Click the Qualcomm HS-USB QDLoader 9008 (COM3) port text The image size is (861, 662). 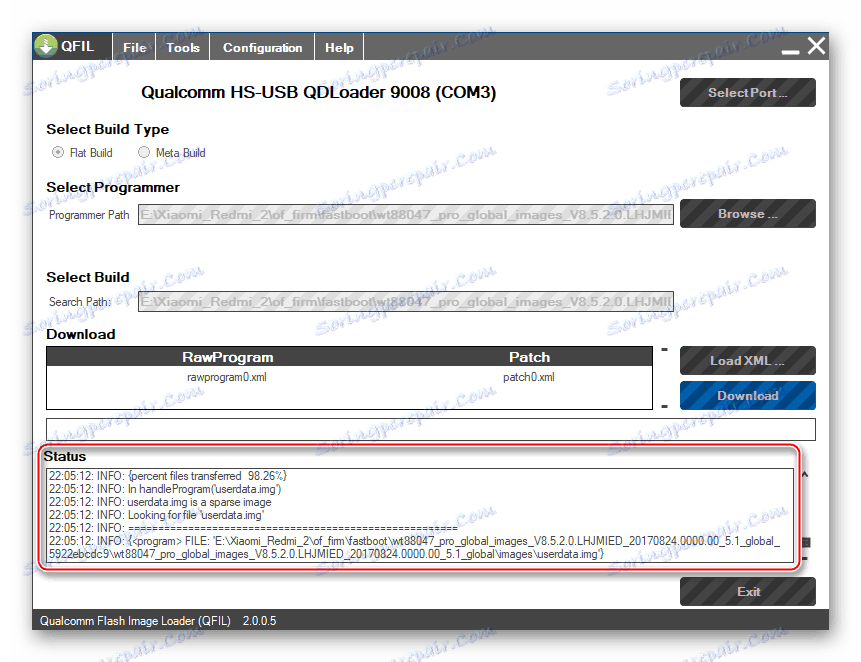[x=318, y=92]
